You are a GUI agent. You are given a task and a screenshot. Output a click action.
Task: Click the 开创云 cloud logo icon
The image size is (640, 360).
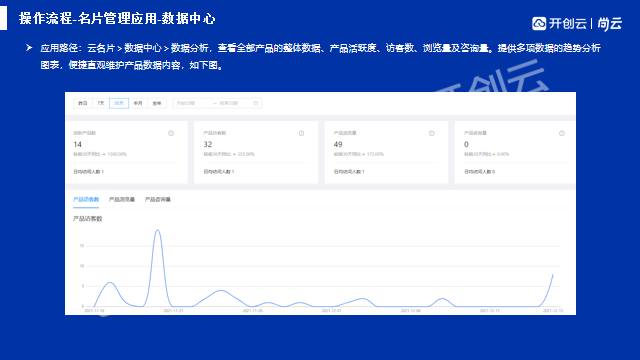[x=539, y=23]
